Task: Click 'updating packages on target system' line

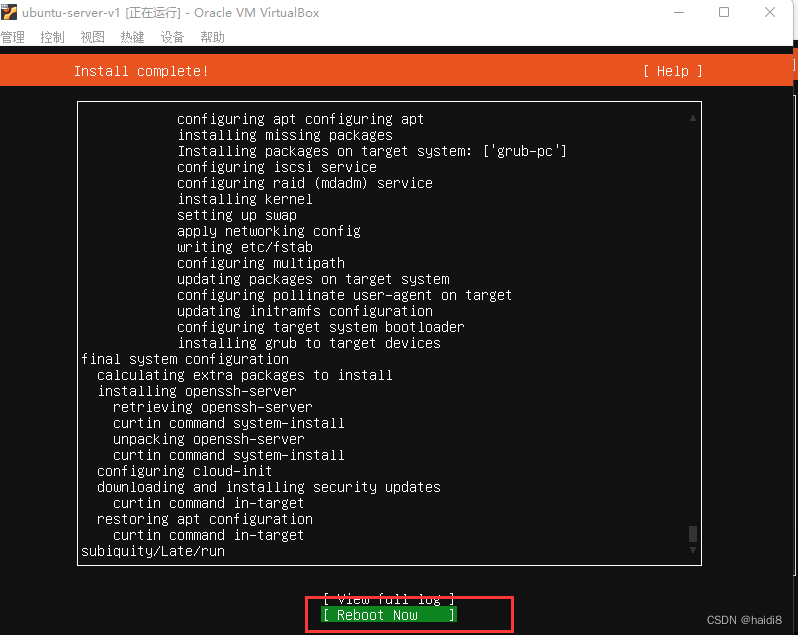Action: (x=313, y=279)
